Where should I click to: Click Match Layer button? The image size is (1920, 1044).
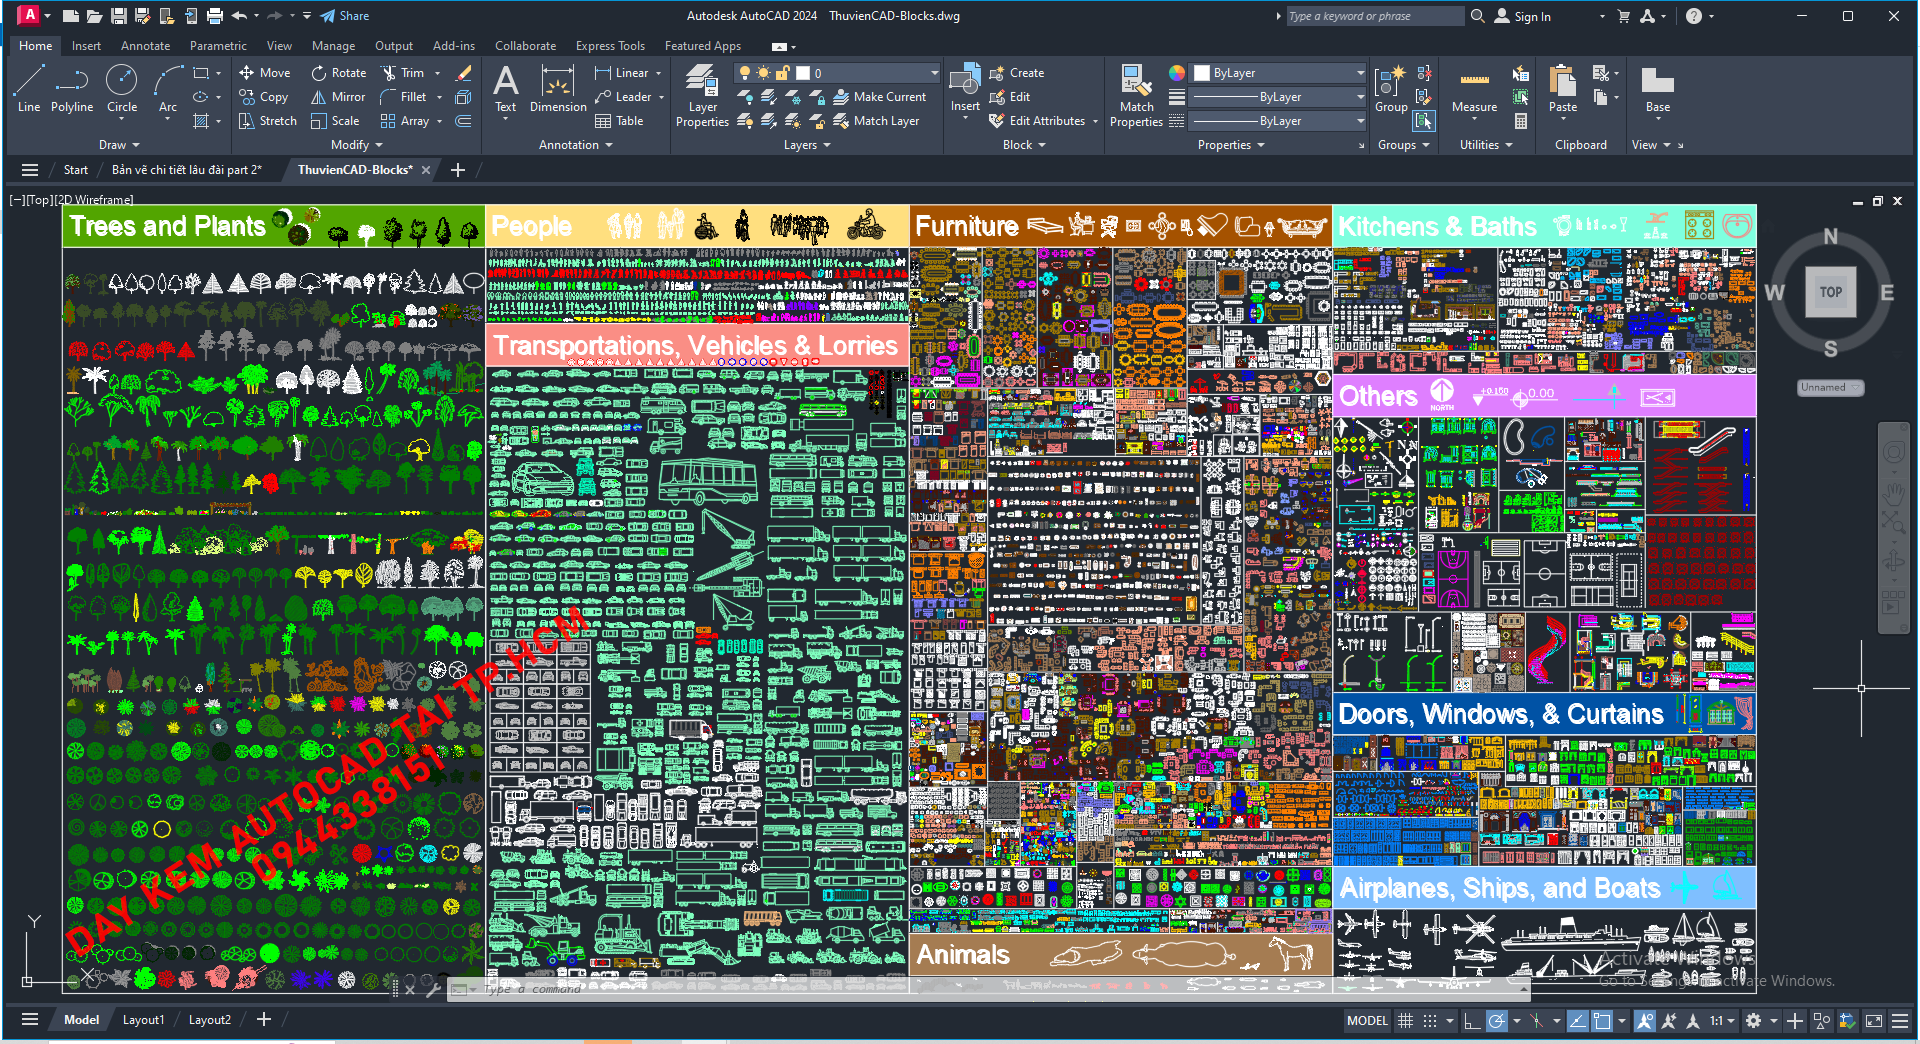[876, 121]
